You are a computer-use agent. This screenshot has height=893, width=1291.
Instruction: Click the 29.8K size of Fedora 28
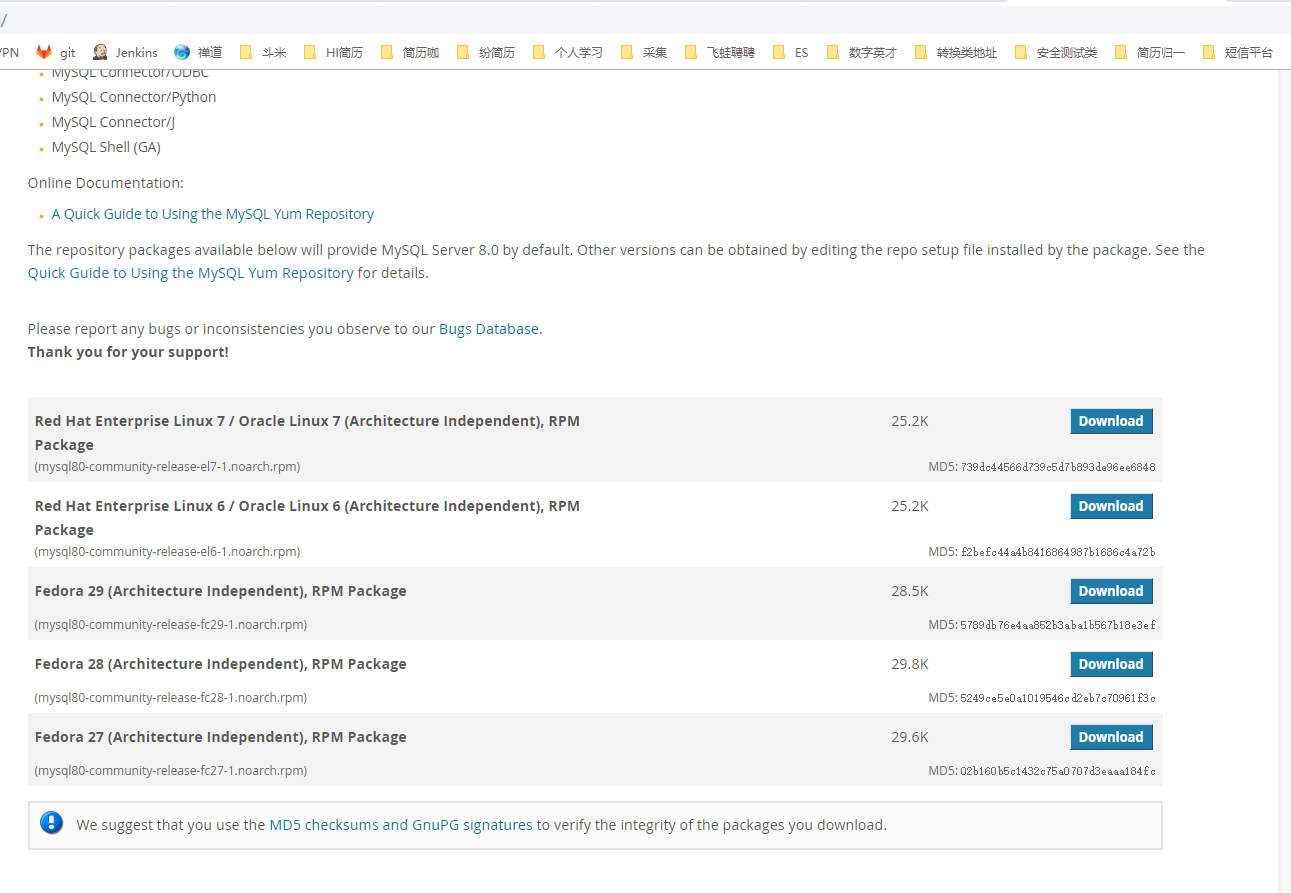(x=910, y=664)
